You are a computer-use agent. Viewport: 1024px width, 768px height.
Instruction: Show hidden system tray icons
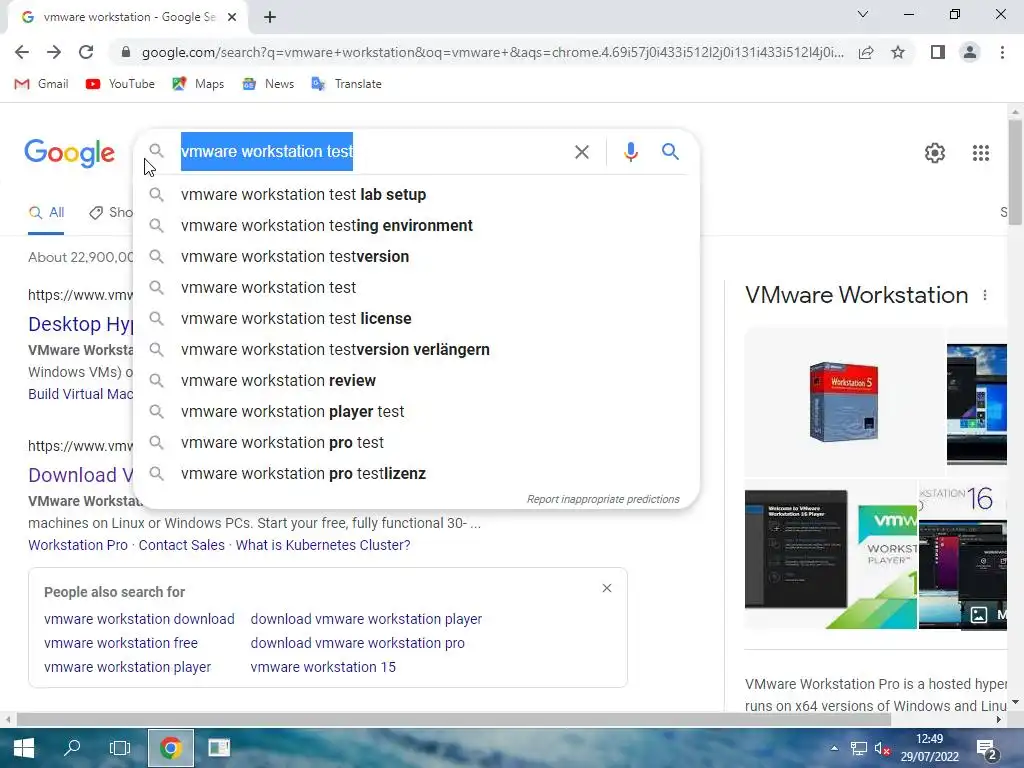[834, 748]
